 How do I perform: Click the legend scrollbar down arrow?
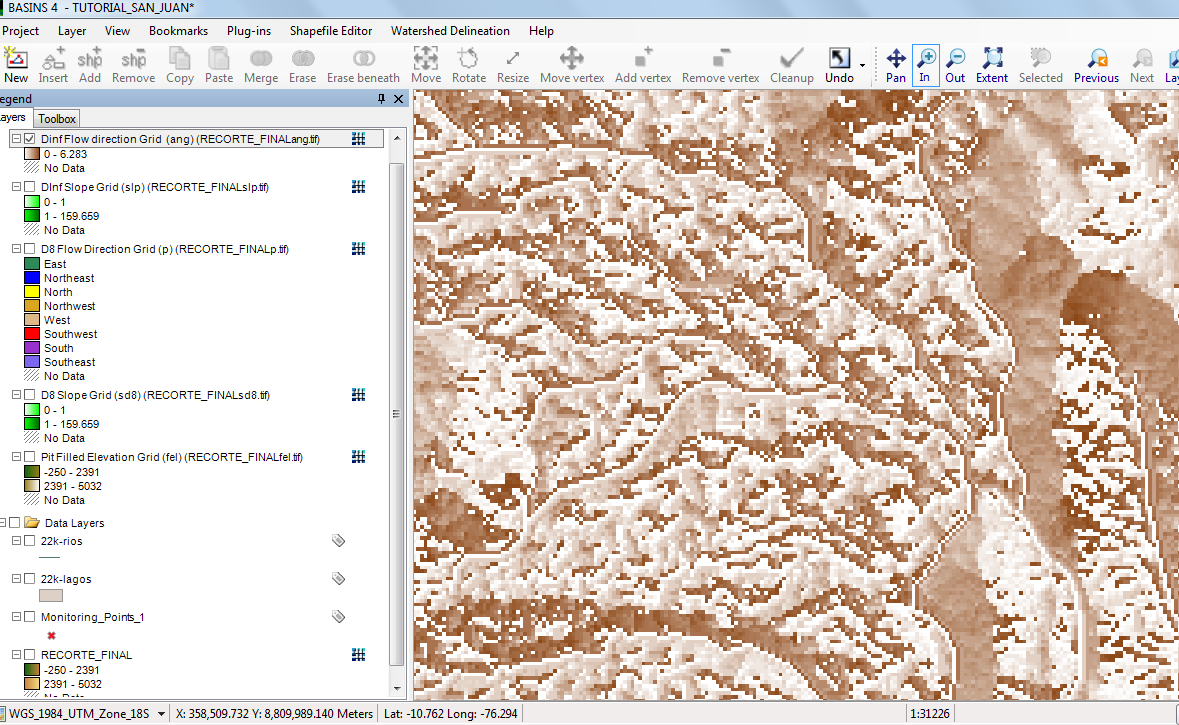tap(397, 688)
